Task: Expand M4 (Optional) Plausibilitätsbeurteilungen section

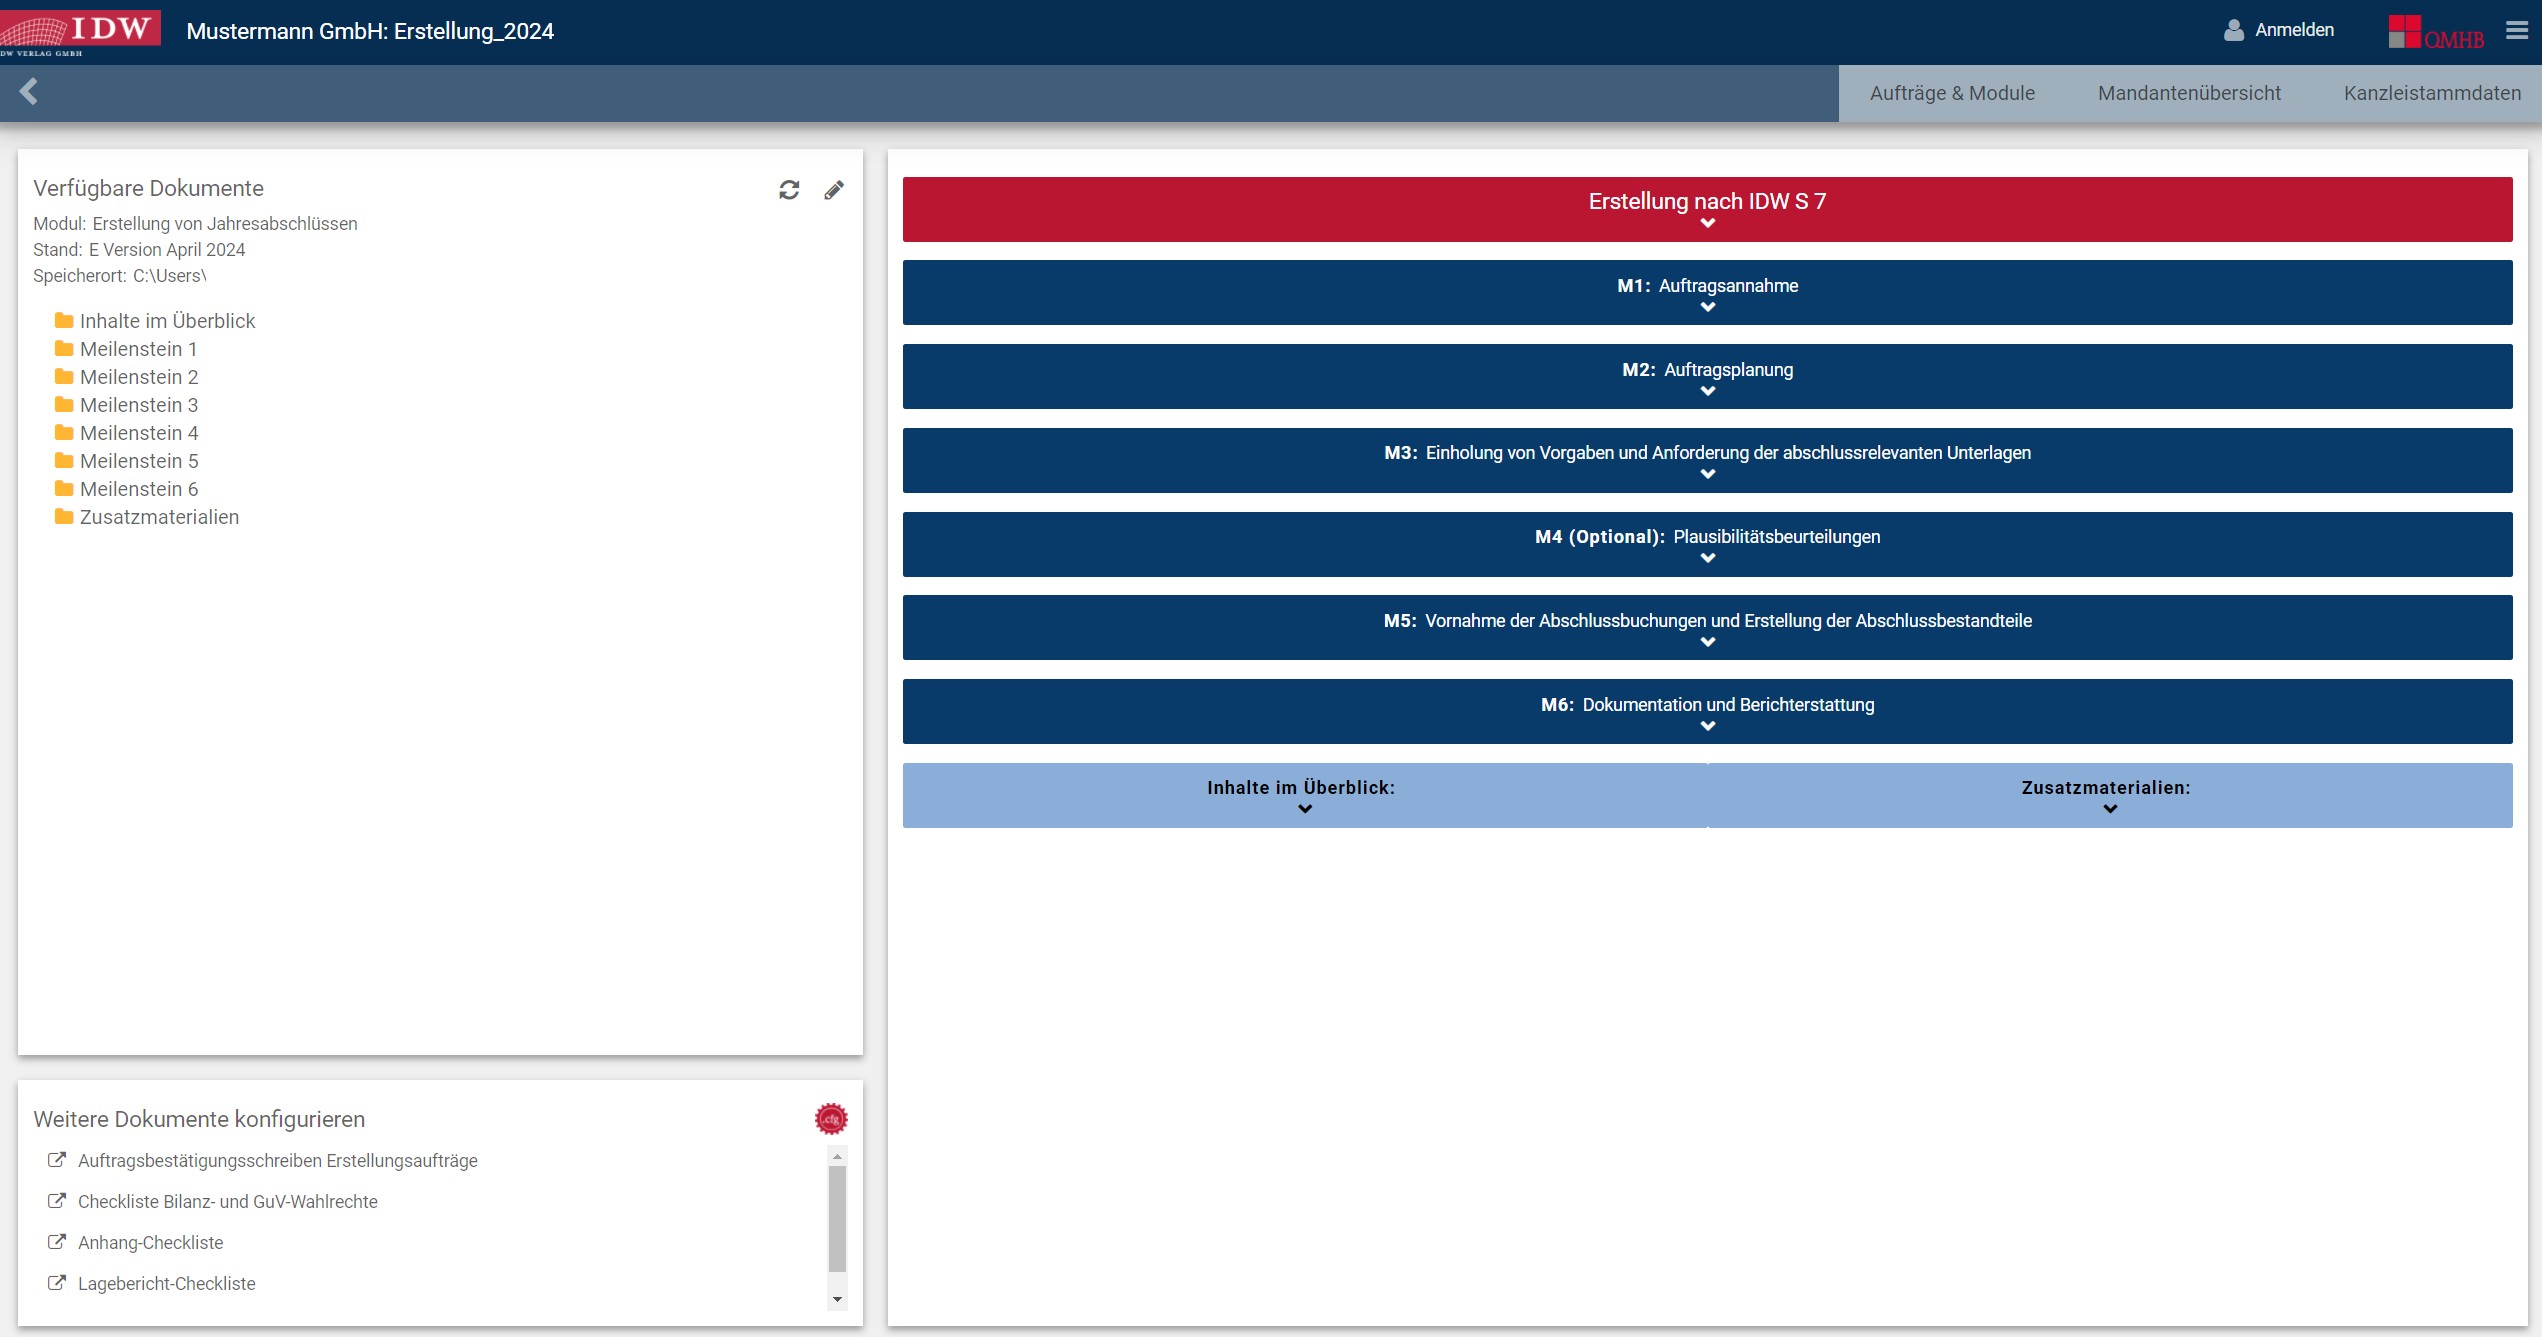Action: pos(1707,545)
